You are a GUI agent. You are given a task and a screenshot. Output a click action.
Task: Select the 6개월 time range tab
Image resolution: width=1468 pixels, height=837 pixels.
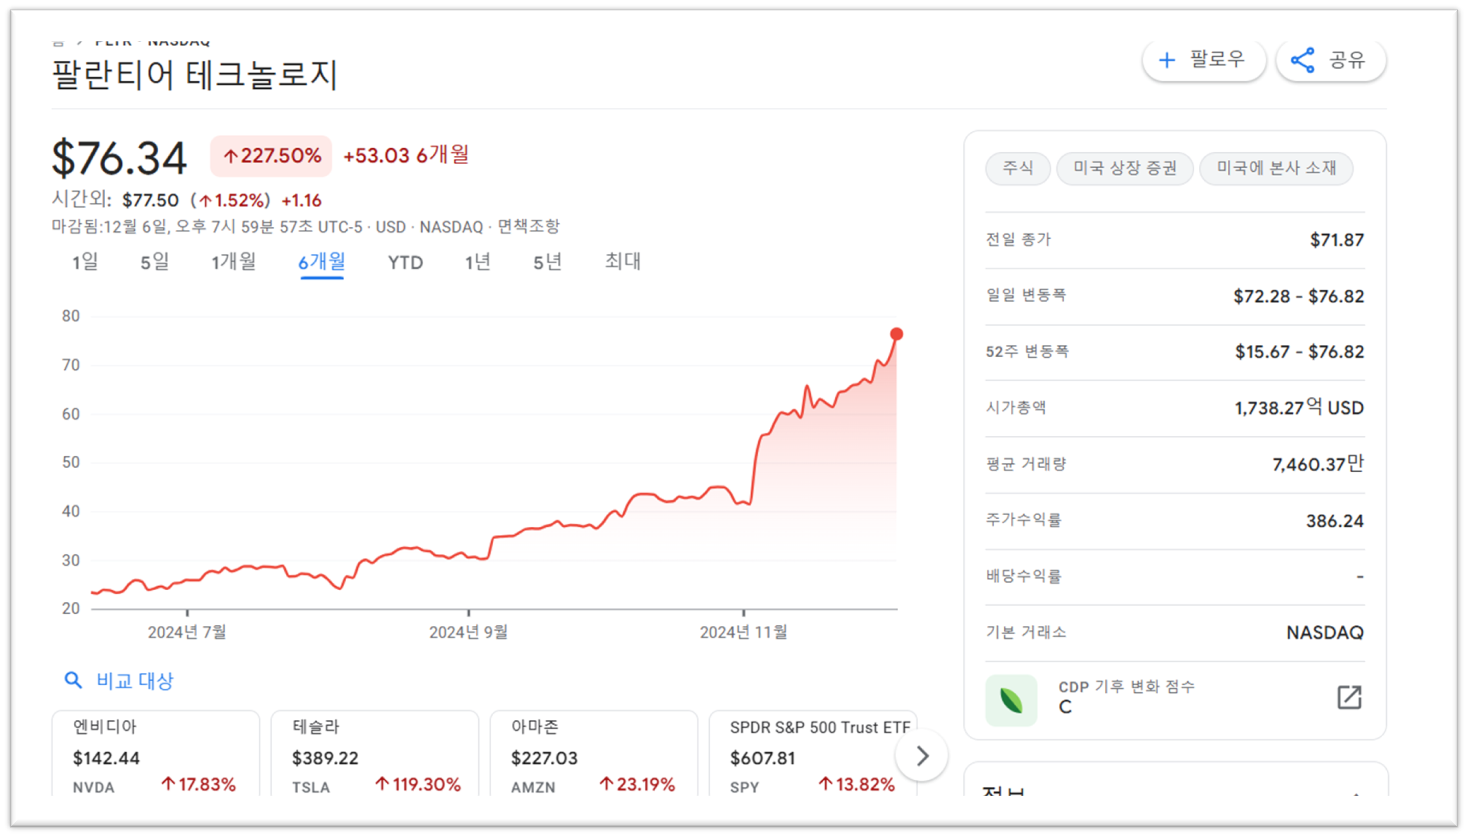coord(322,262)
